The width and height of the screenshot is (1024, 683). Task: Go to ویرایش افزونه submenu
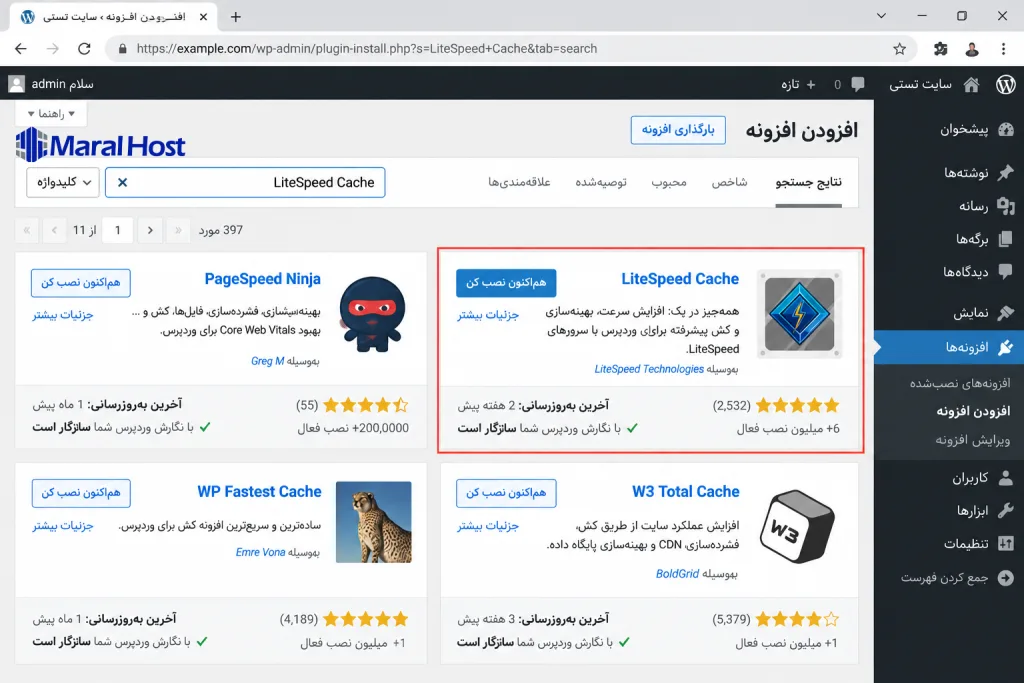(x=972, y=440)
